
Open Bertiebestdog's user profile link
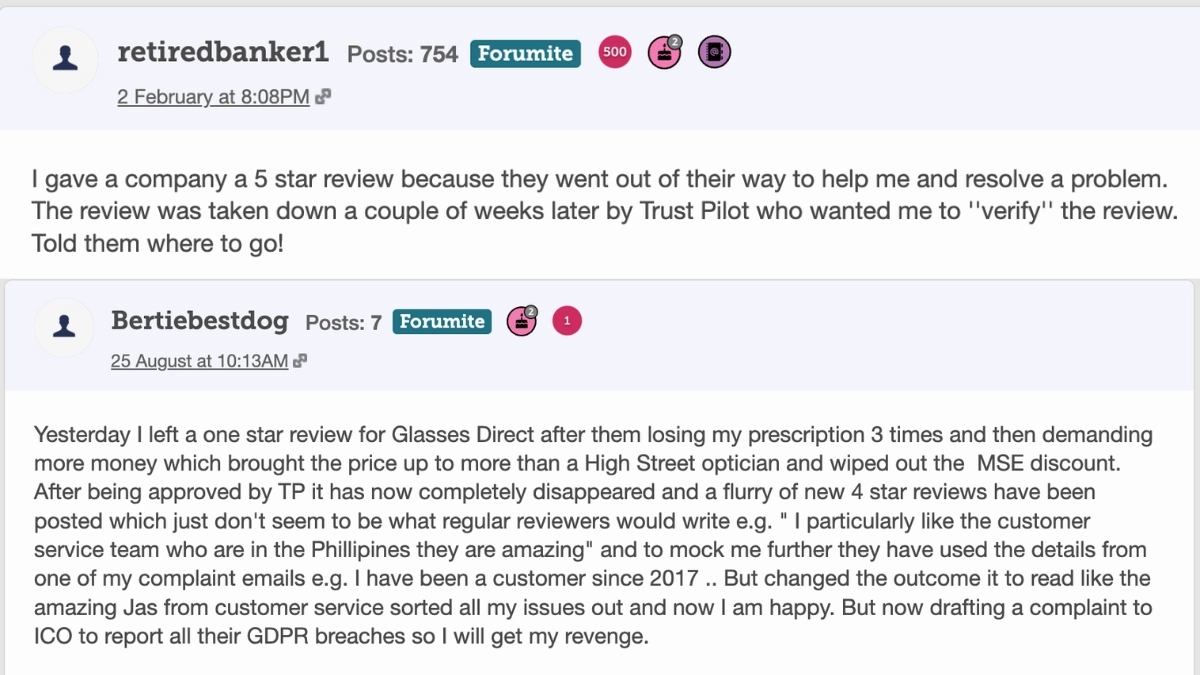pyautogui.click(x=200, y=321)
